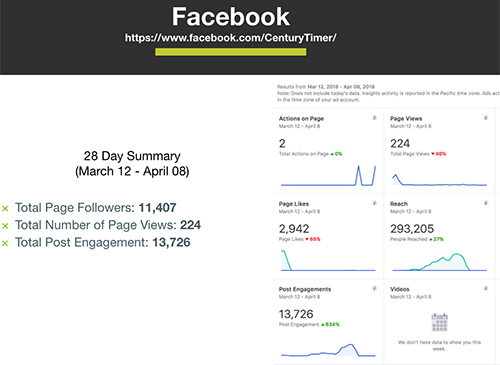Open the facebook.com/CenturyTimer URL link
The width and height of the screenshot is (500, 365).
231,38
